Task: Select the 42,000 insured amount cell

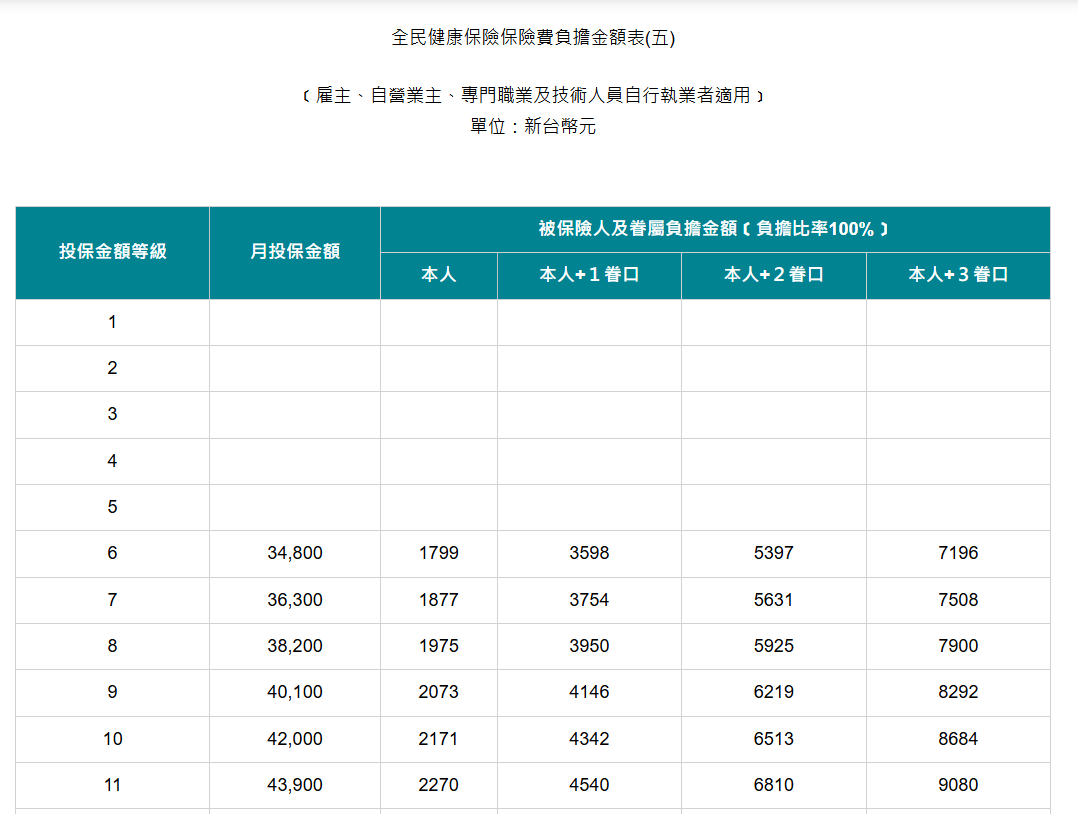Action: [x=295, y=739]
